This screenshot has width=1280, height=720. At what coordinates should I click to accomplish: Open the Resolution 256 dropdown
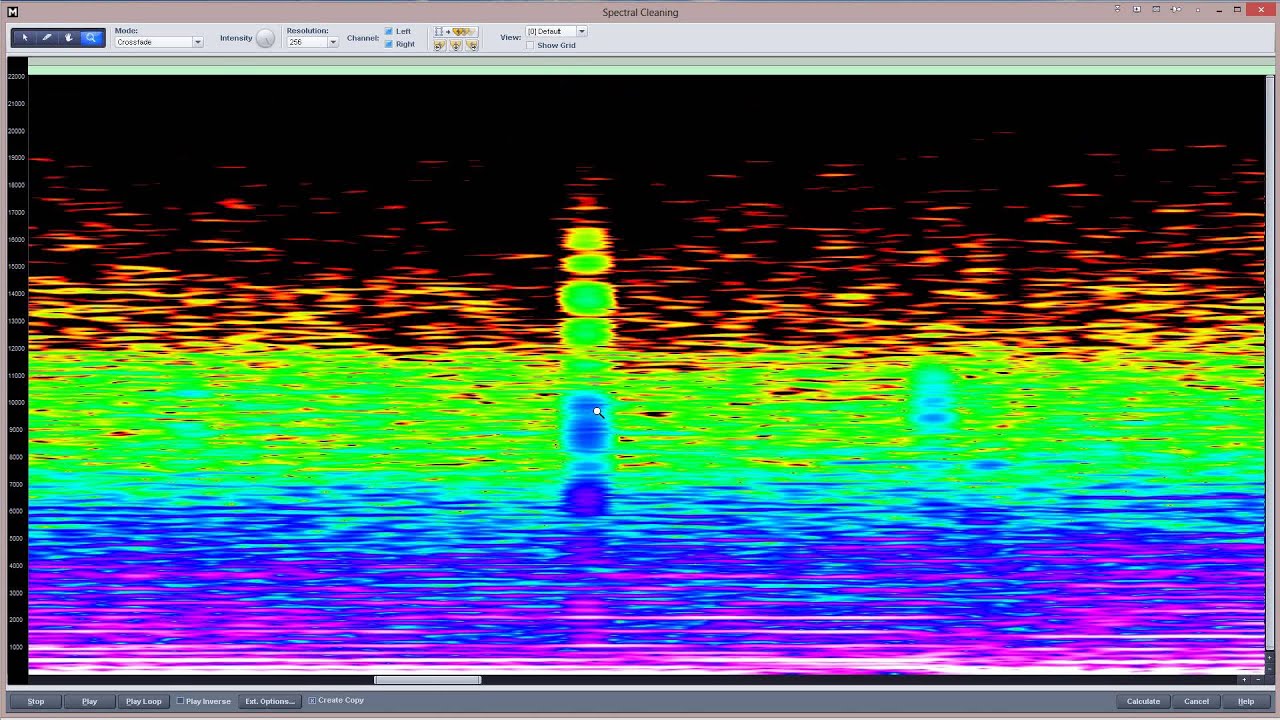[312, 42]
